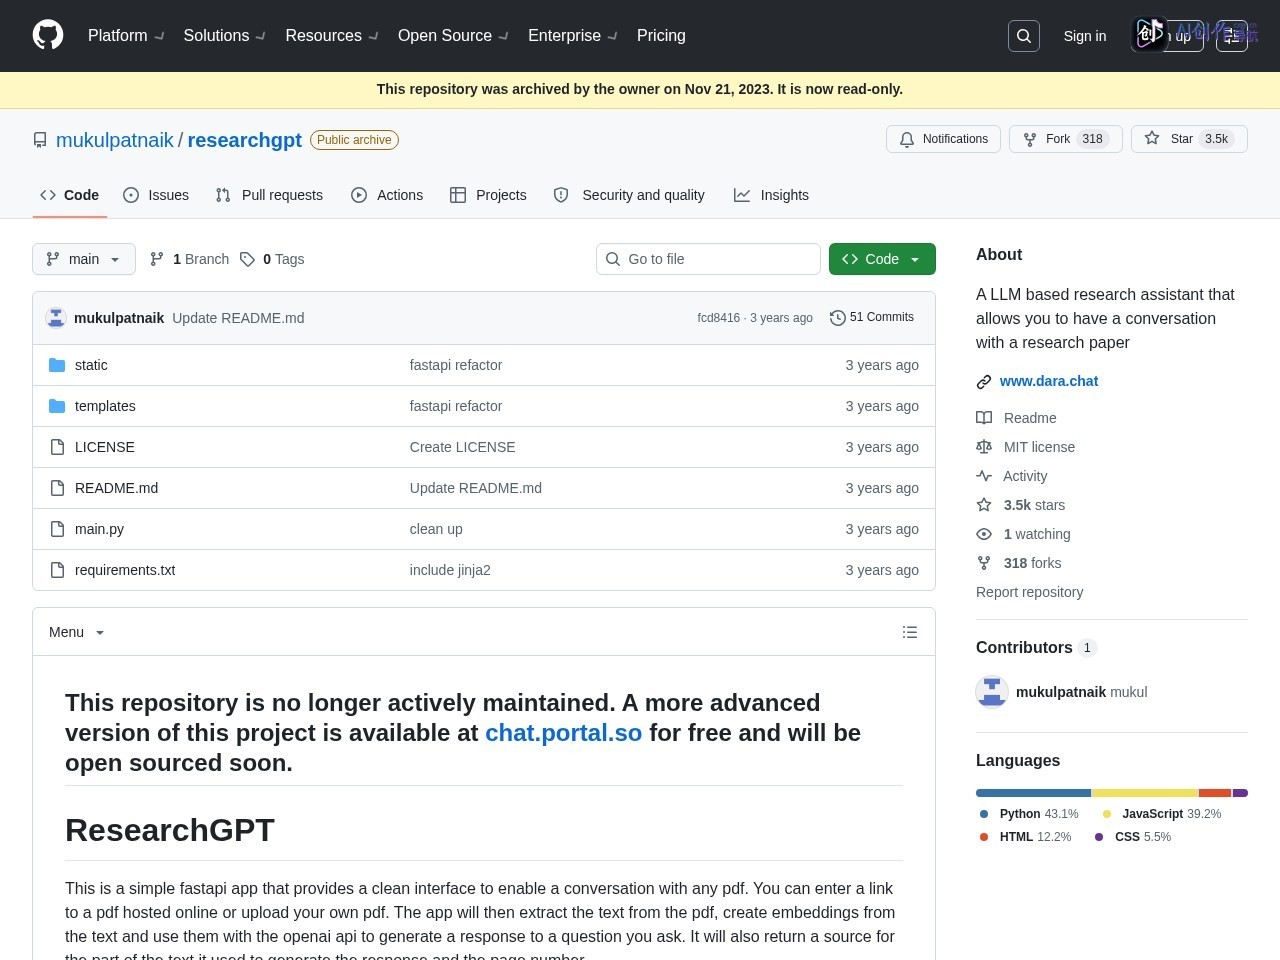This screenshot has height=960, width=1280.
Task: Click the bell icon in Notifications button
Action: pos(907,139)
